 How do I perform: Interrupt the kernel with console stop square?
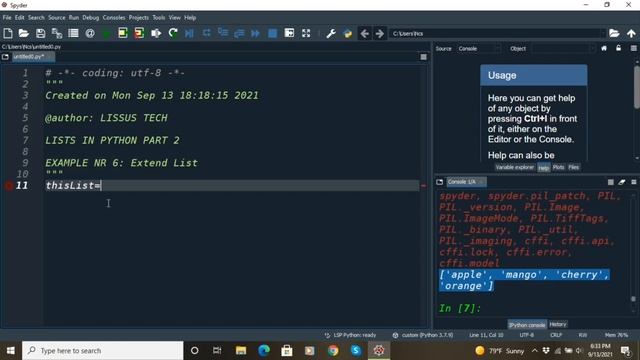(611, 182)
